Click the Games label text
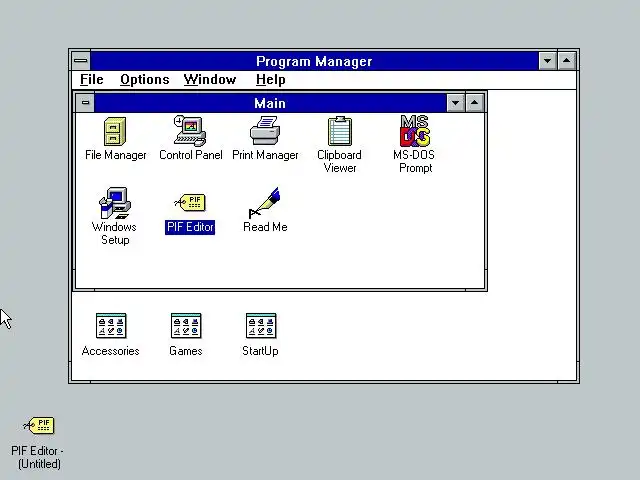 tap(186, 351)
